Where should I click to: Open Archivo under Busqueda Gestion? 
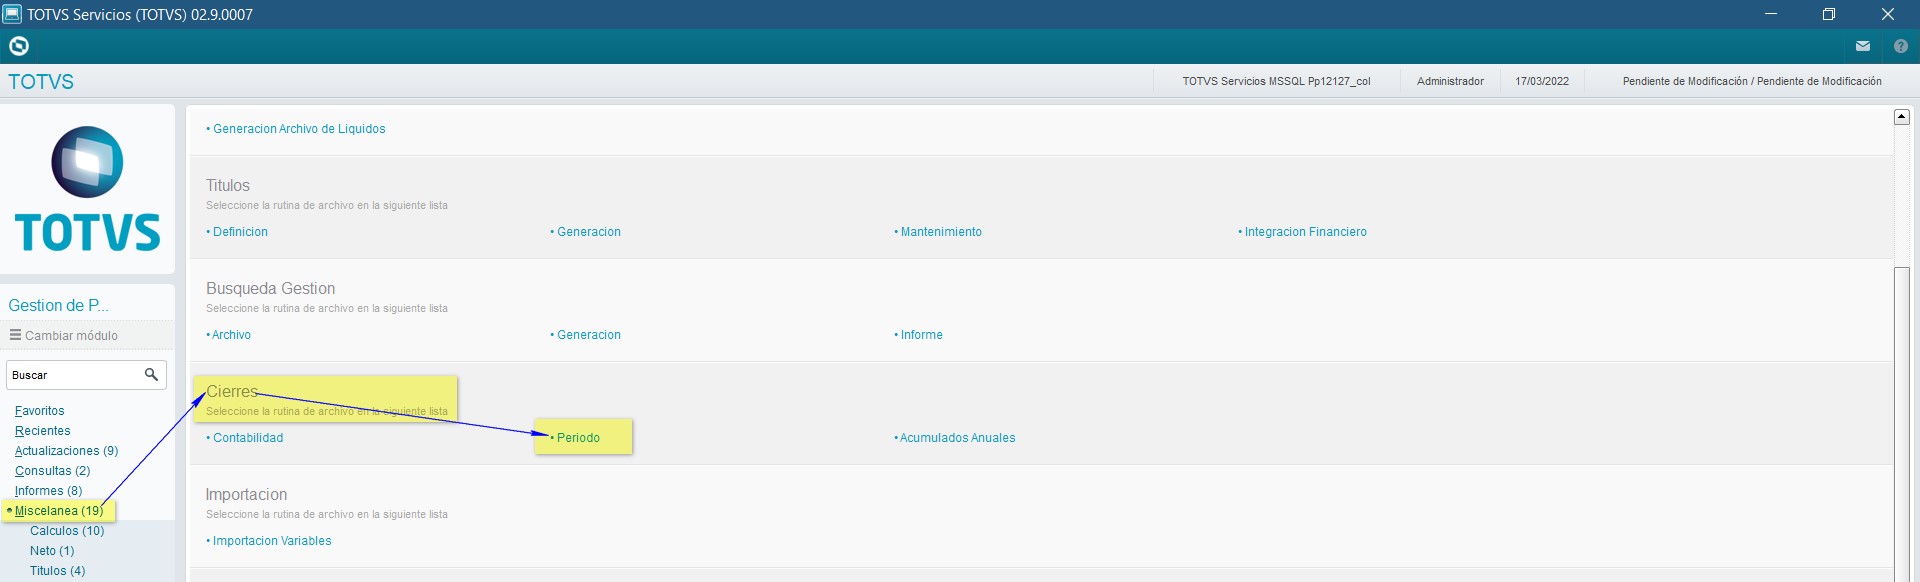pyautogui.click(x=231, y=335)
